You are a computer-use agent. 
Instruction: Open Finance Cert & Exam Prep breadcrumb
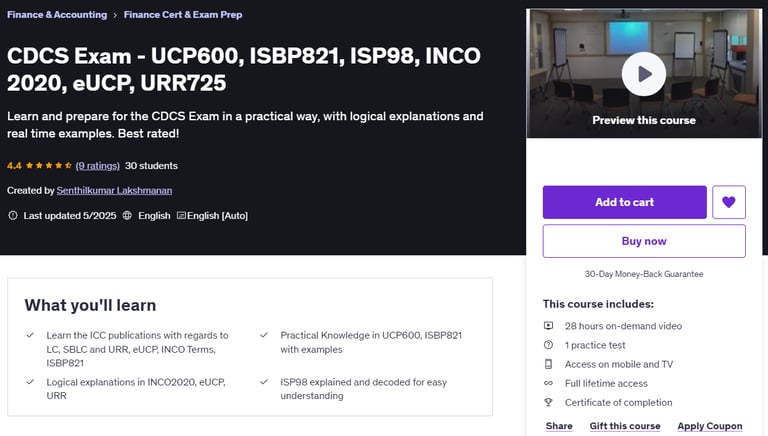pos(183,15)
